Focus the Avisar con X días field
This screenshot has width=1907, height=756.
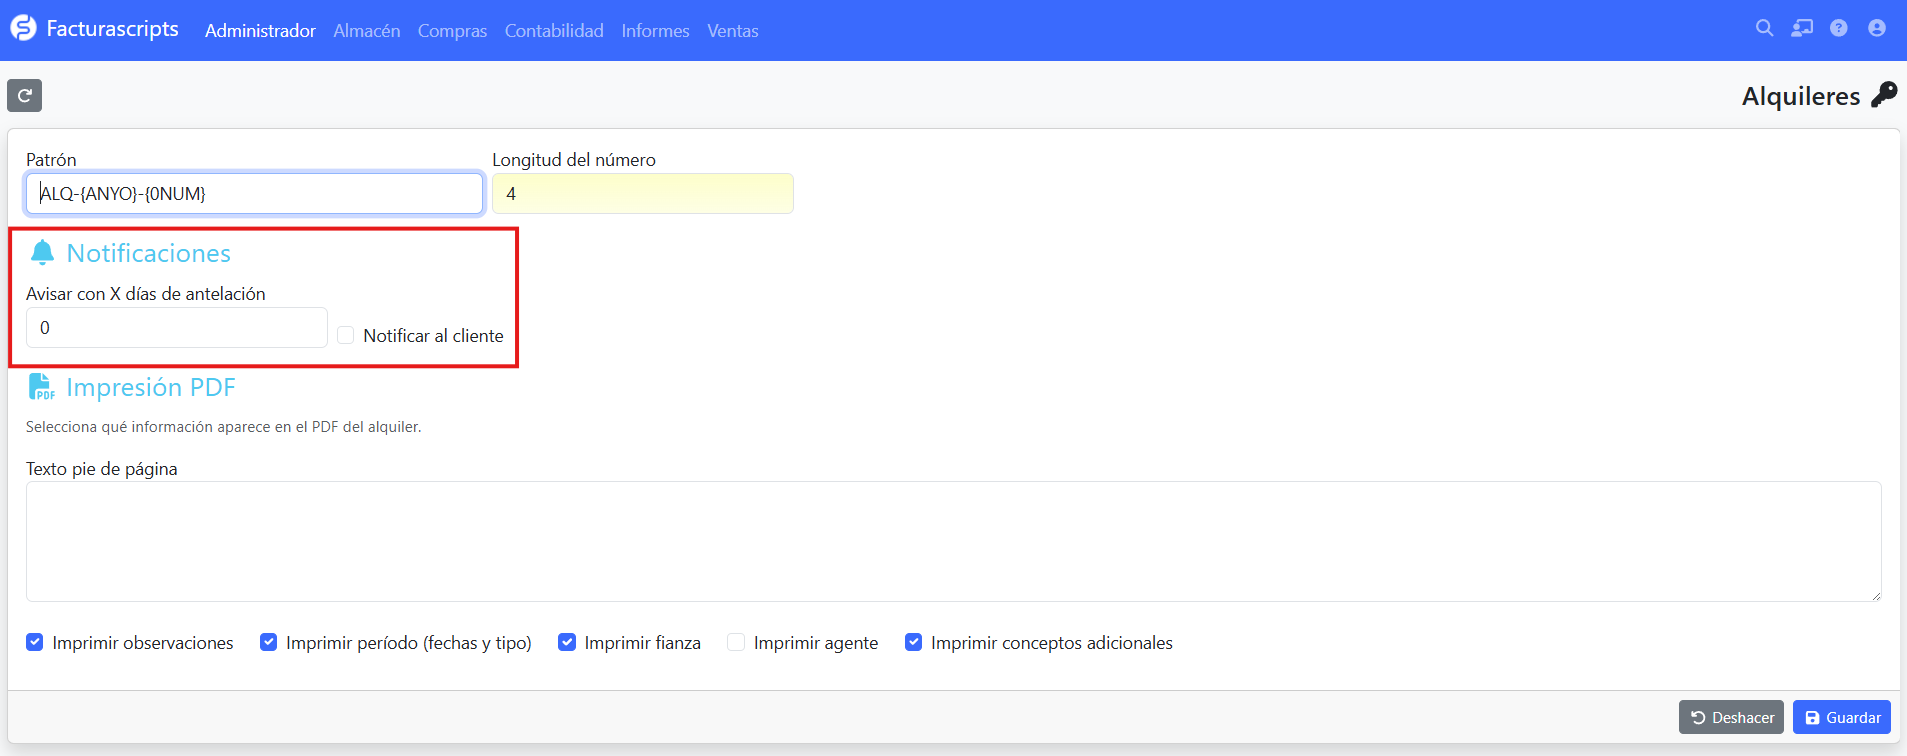(177, 328)
